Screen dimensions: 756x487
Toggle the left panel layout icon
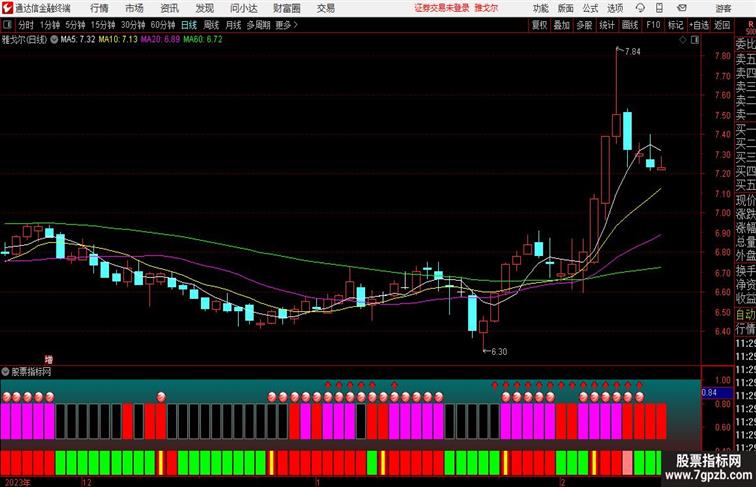tap(7, 25)
